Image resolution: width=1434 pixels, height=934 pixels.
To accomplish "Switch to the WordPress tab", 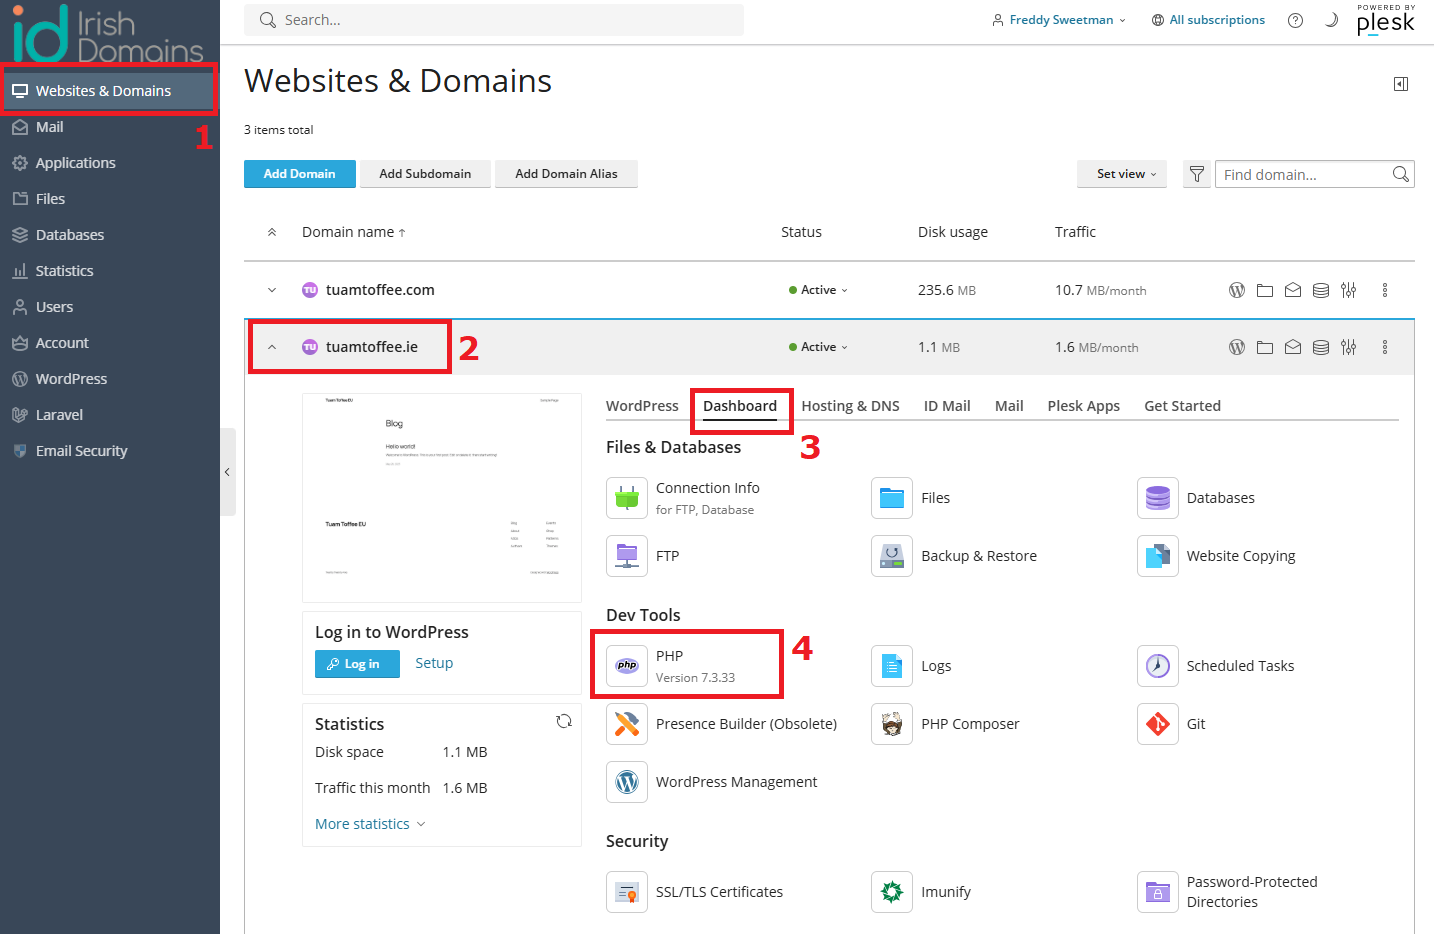I will coord(642,406).
